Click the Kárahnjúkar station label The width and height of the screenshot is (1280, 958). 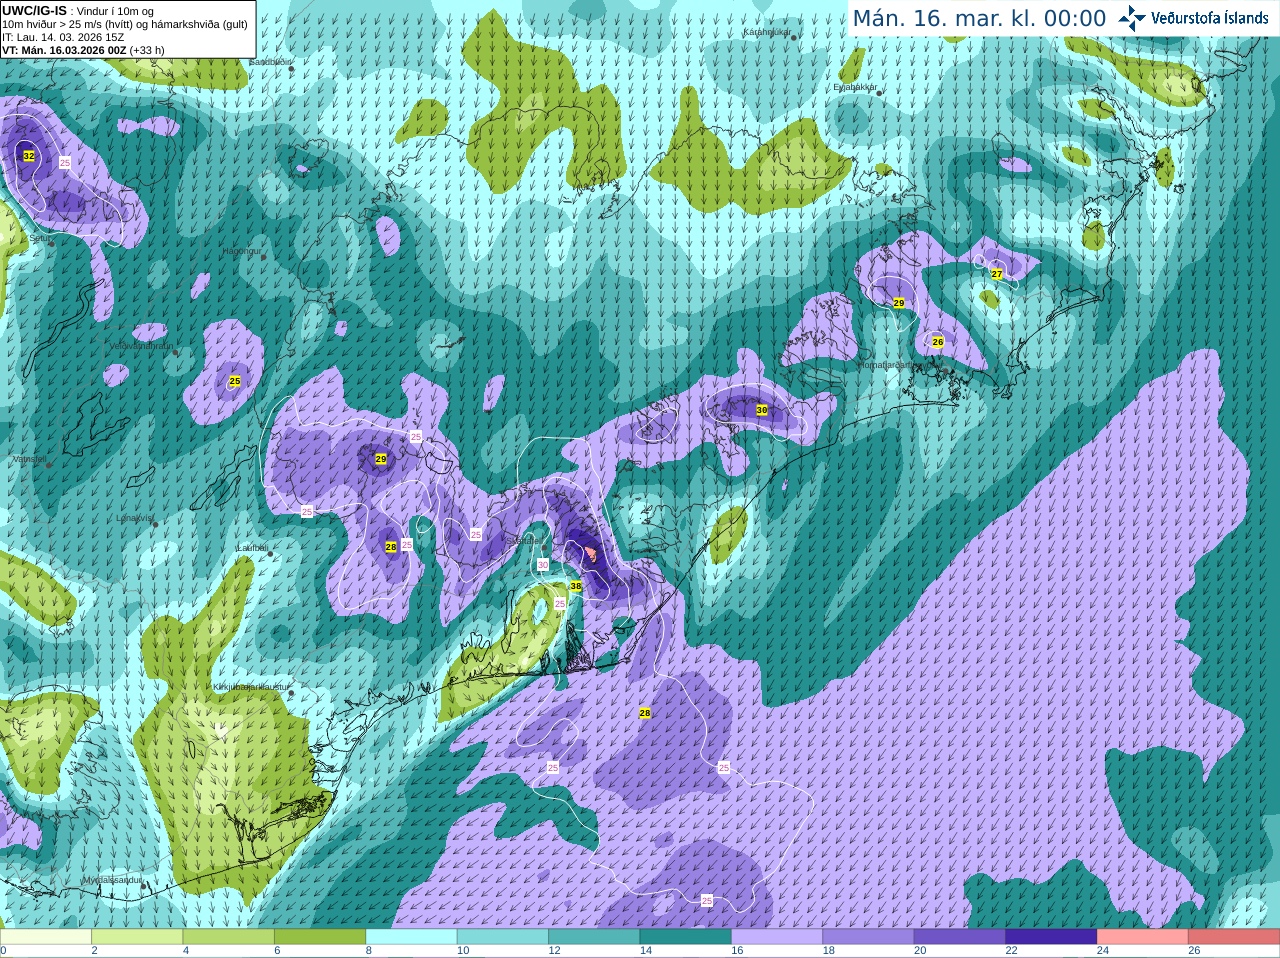click(x=767, y=32)
